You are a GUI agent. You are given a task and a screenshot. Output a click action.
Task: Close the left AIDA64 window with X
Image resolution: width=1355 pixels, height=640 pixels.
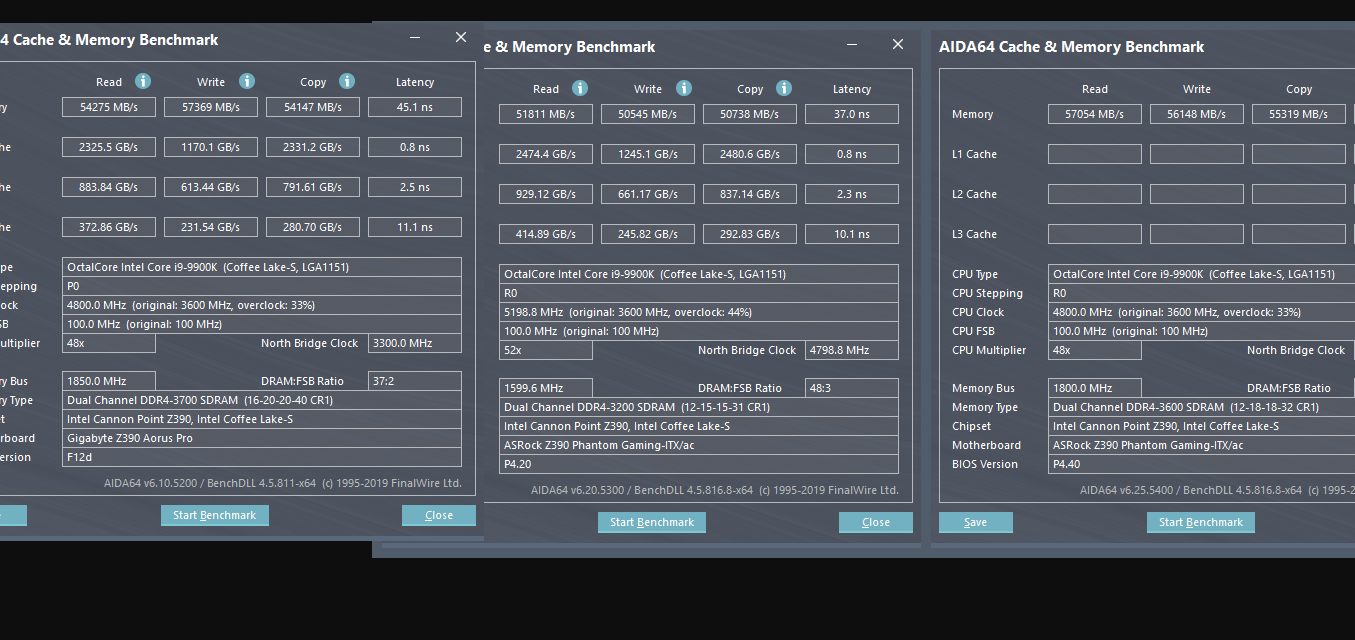point(461,37)
